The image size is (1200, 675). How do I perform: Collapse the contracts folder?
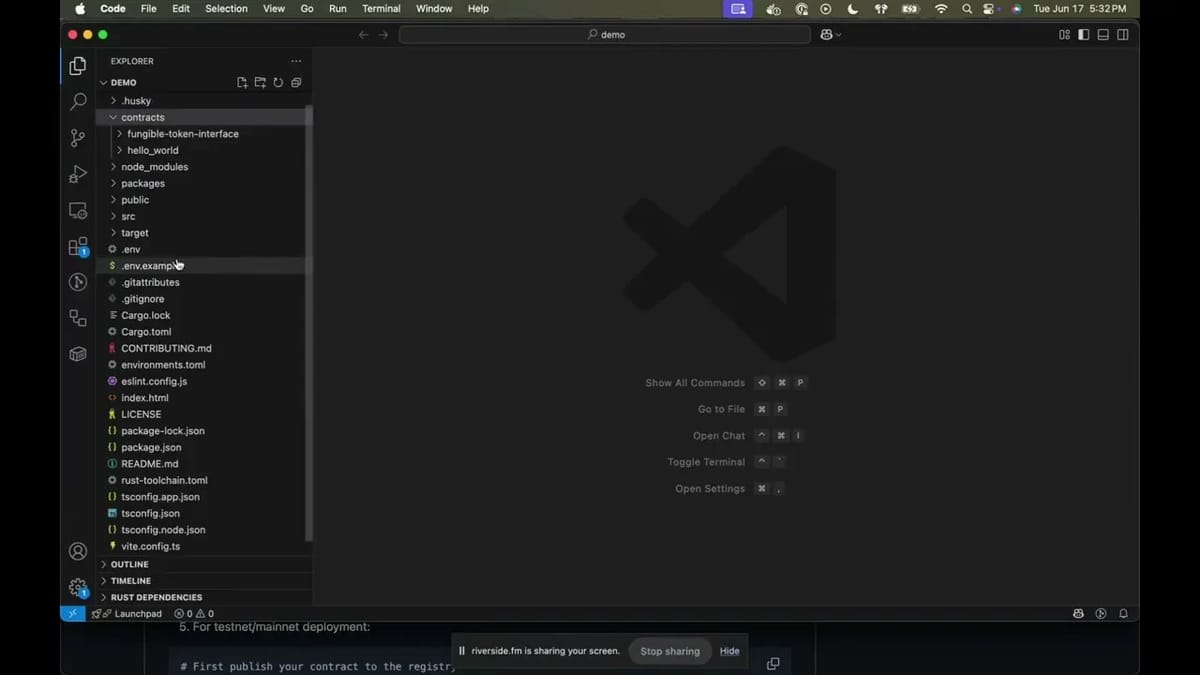point(206,117)
